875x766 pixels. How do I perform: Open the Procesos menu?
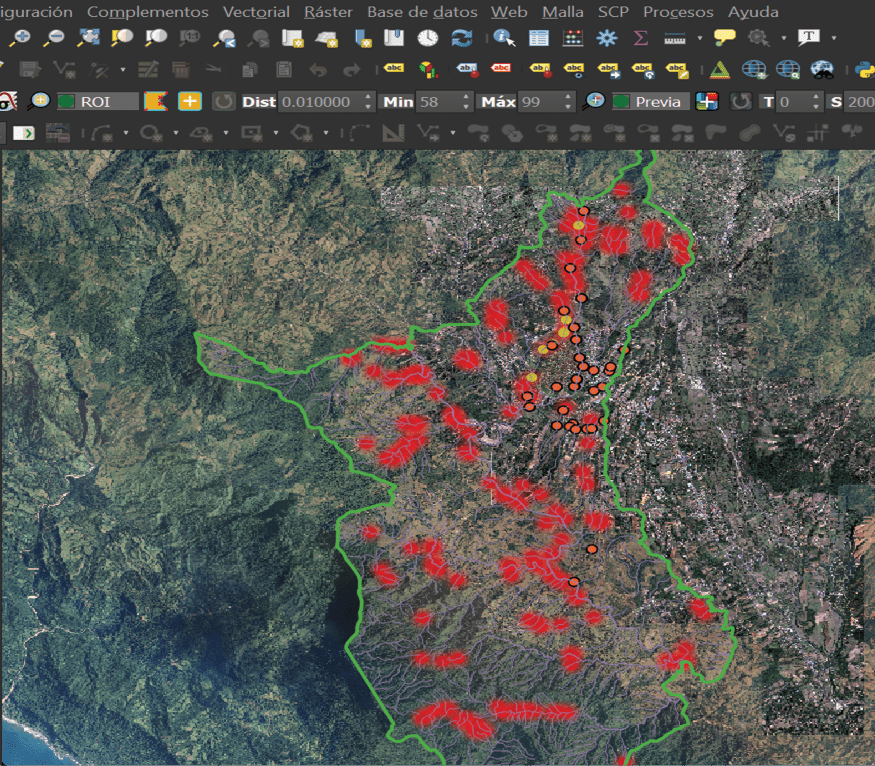pyautogui.click(x=678, y=12)
